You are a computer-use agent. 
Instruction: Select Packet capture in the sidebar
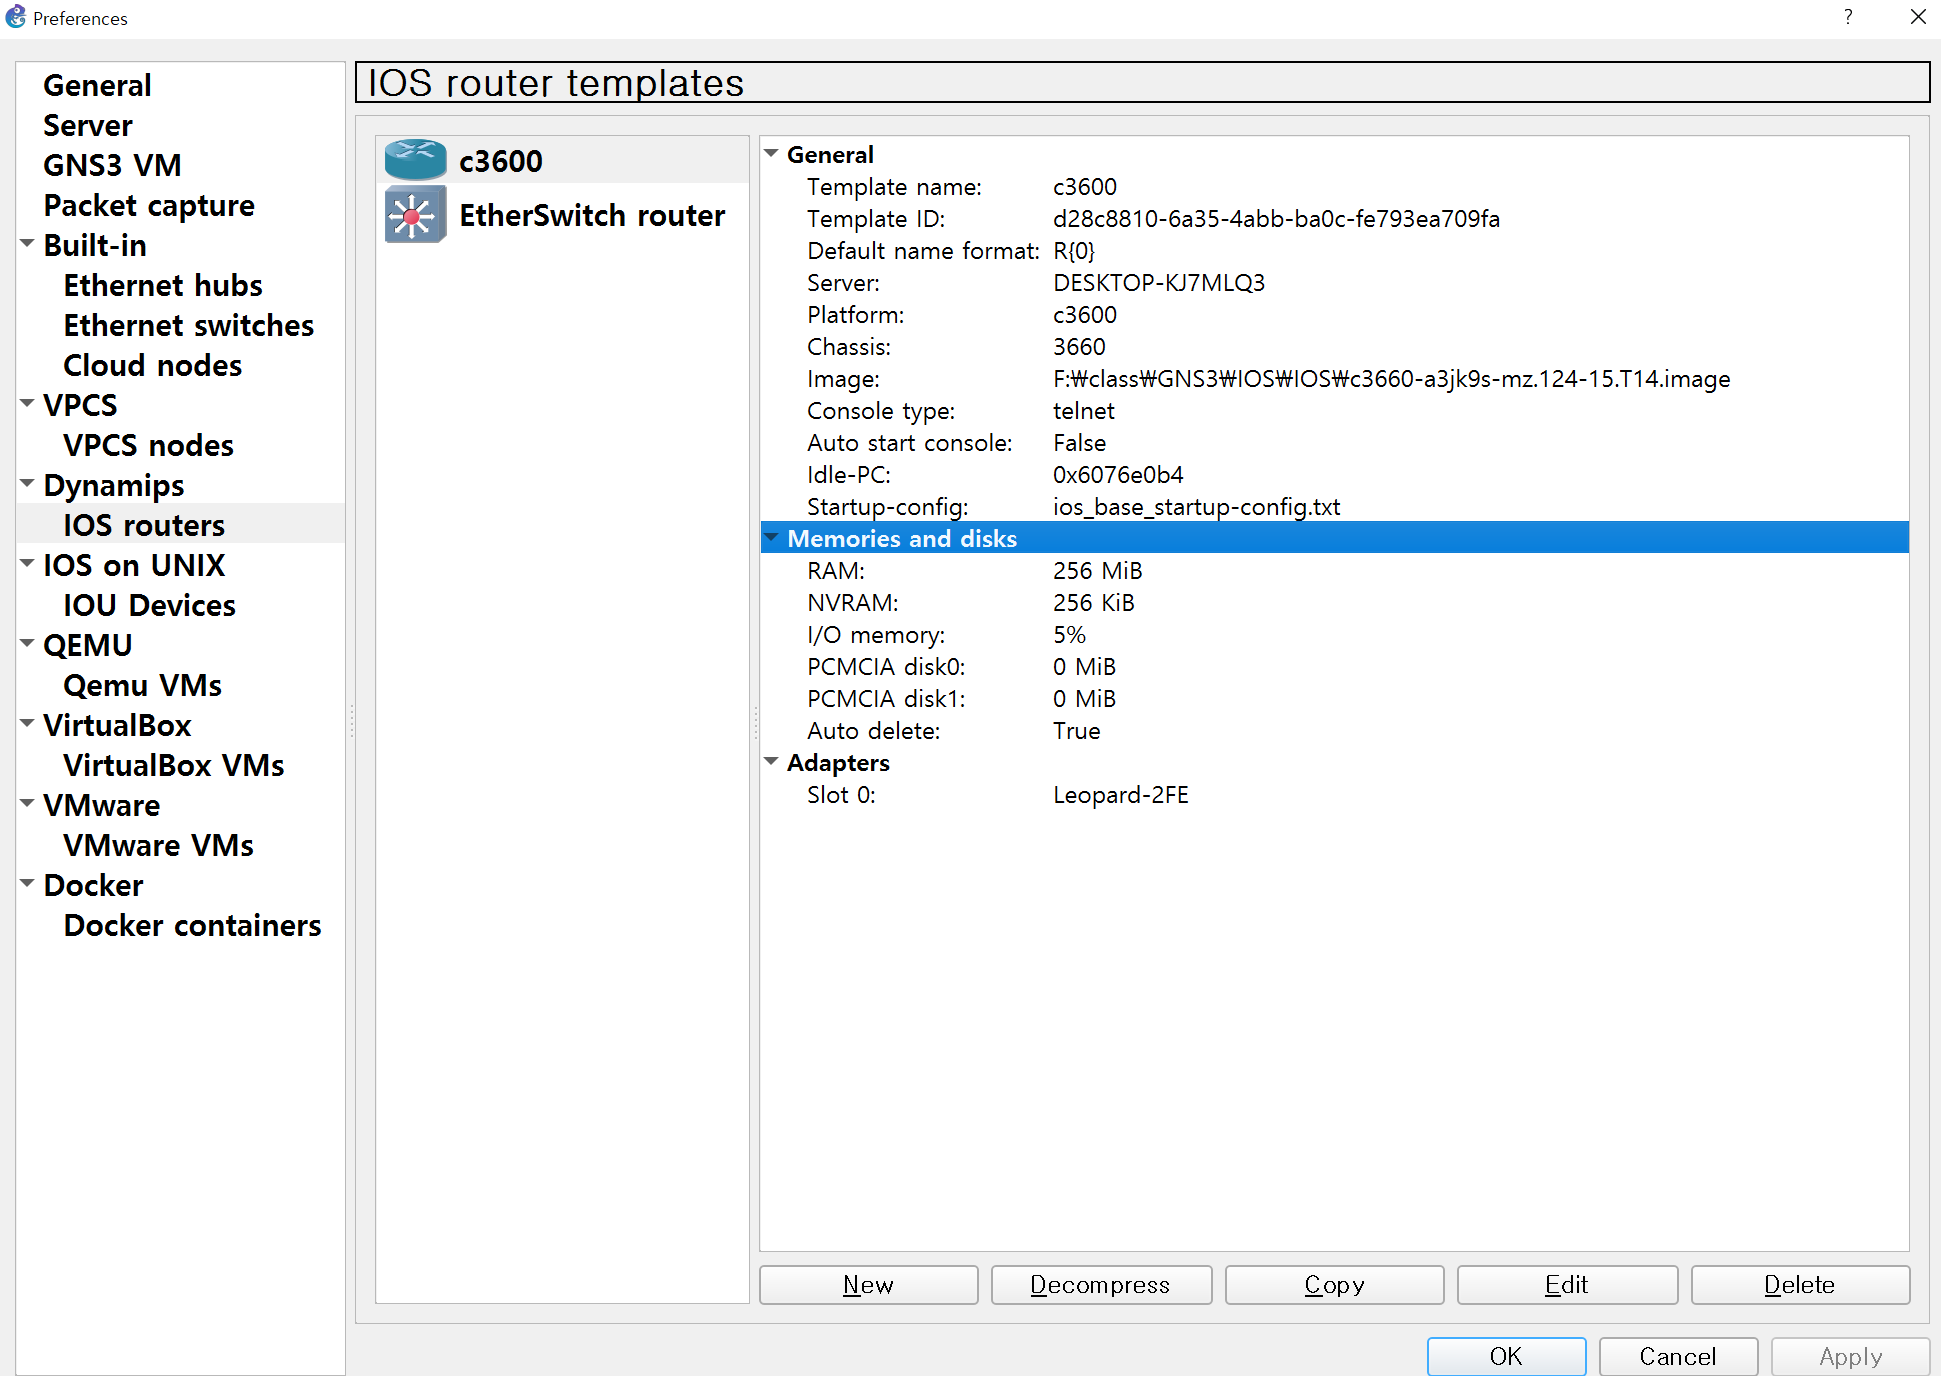click(149, 205)
